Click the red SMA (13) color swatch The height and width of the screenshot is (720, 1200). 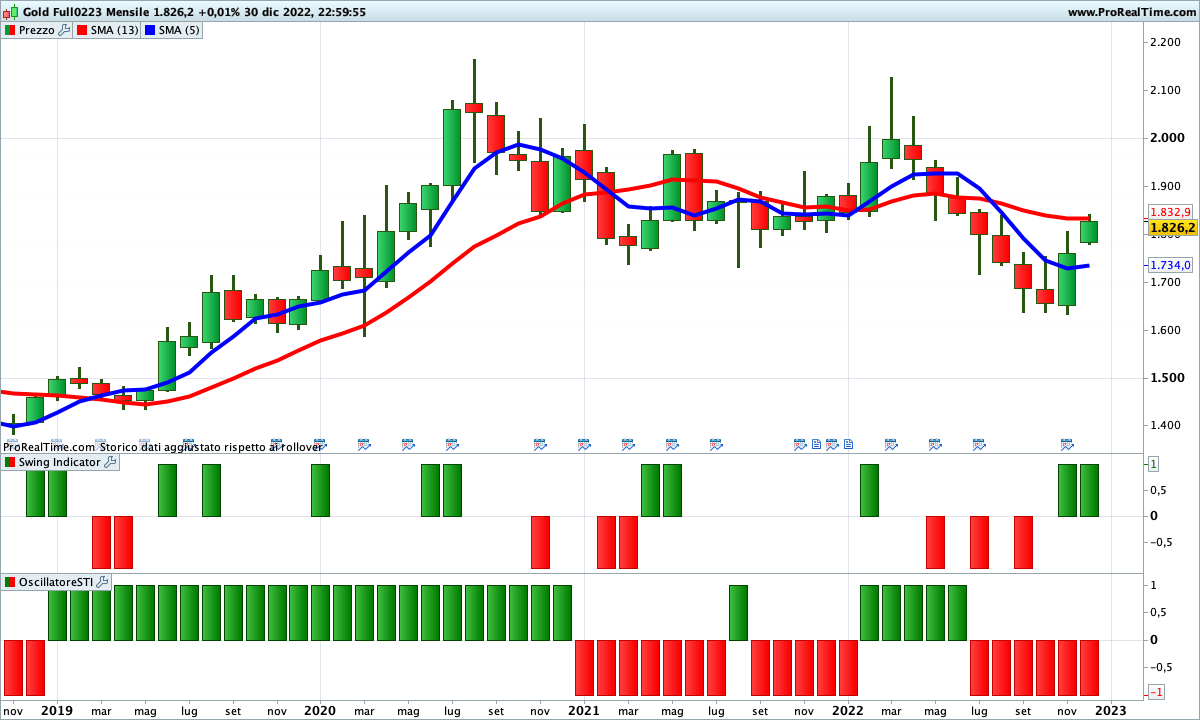tap(82, 30)
